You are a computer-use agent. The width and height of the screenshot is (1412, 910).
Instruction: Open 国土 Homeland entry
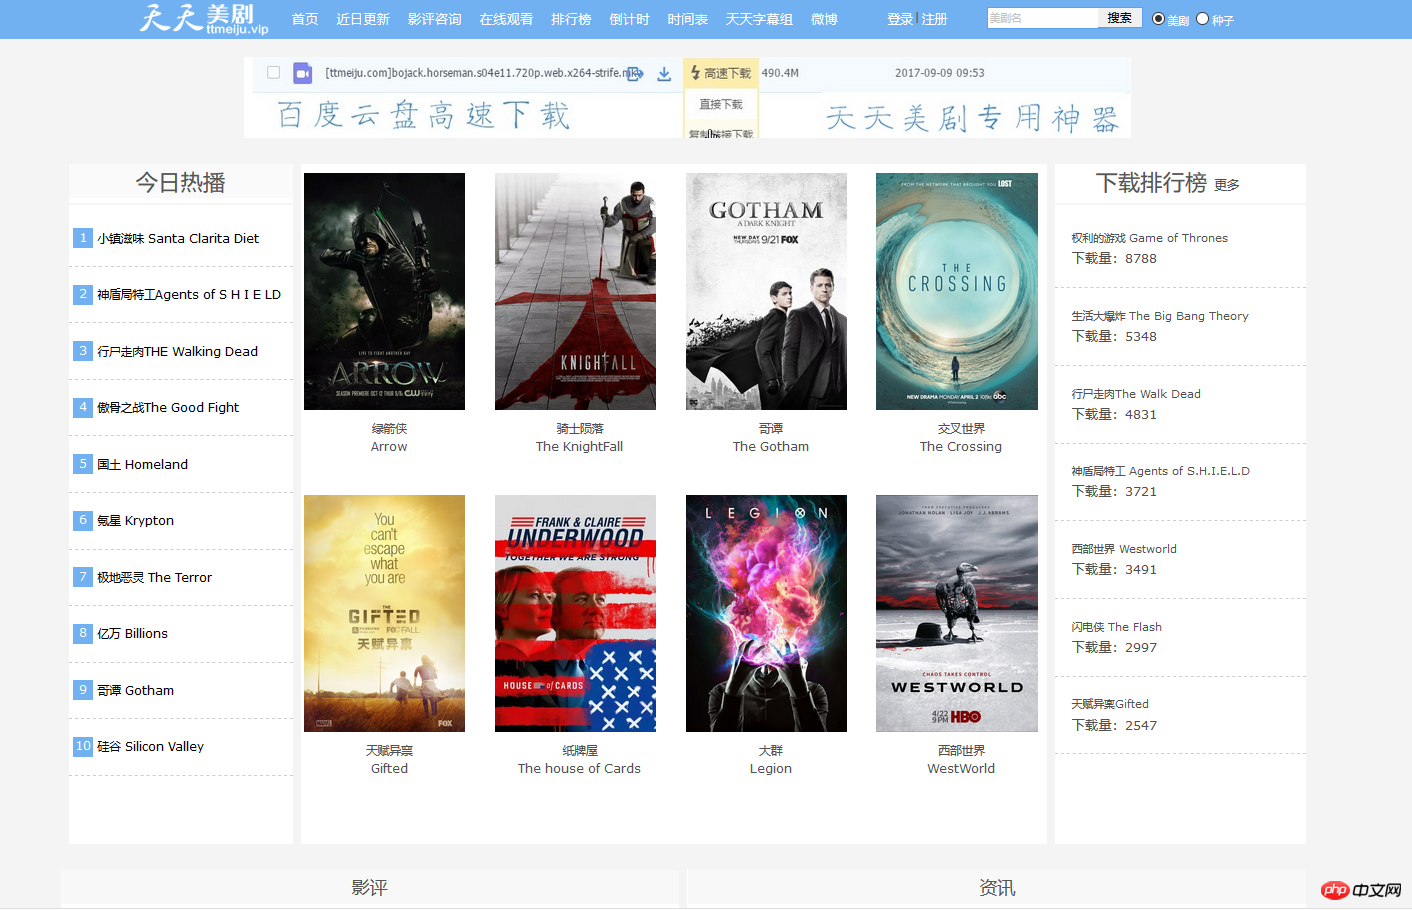(x=142, y=464)
